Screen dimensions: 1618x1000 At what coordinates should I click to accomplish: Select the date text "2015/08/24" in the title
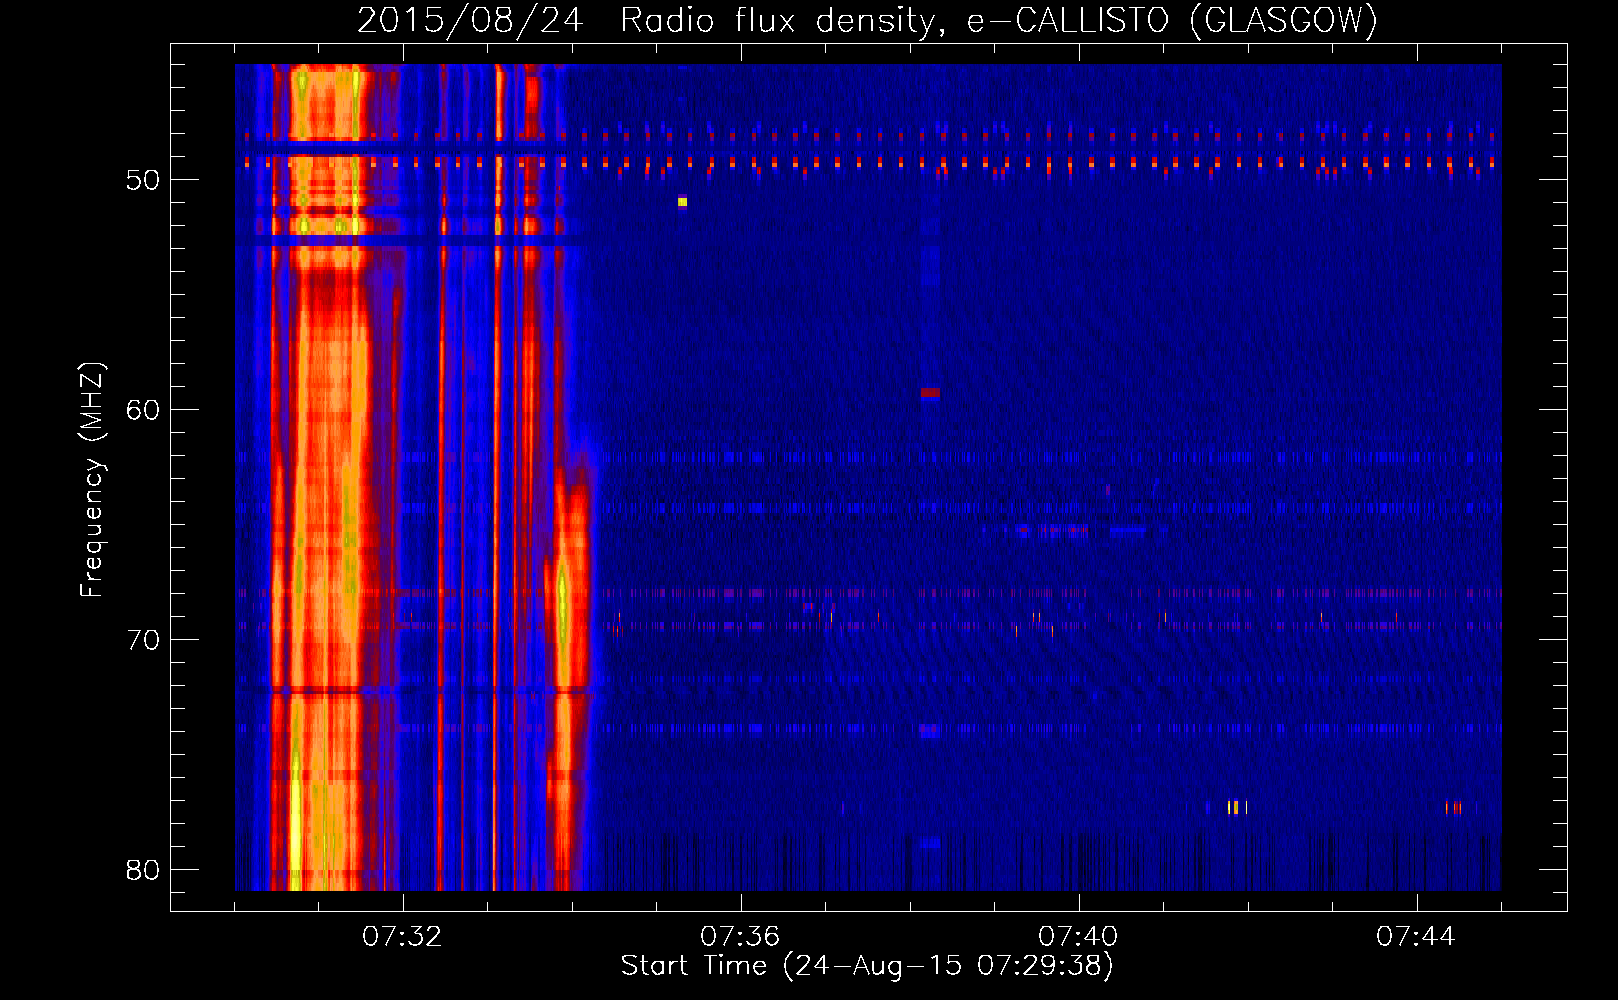(x=470, y=21)
